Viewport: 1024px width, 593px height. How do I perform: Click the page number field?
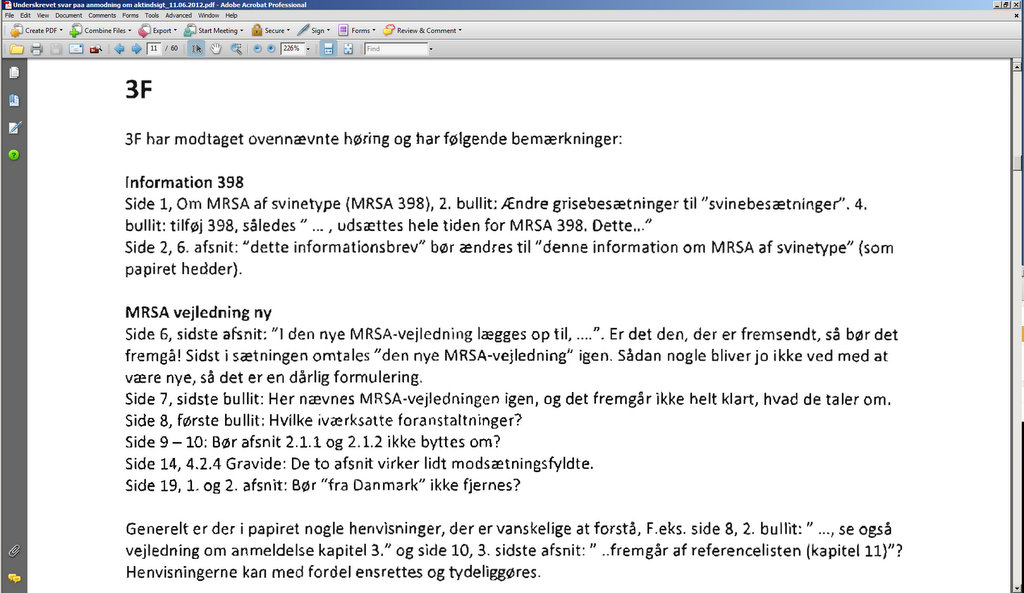point(154,48)
